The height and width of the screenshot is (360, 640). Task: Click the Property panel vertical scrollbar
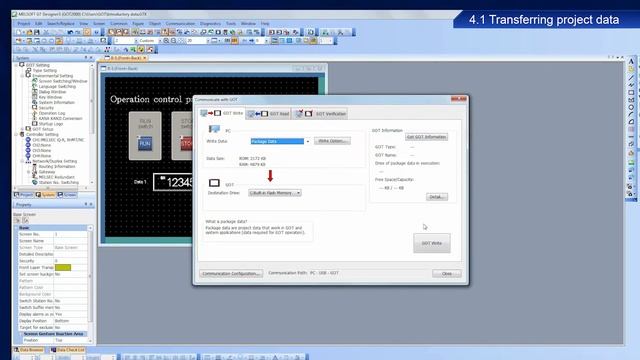[x=90, y=284]
